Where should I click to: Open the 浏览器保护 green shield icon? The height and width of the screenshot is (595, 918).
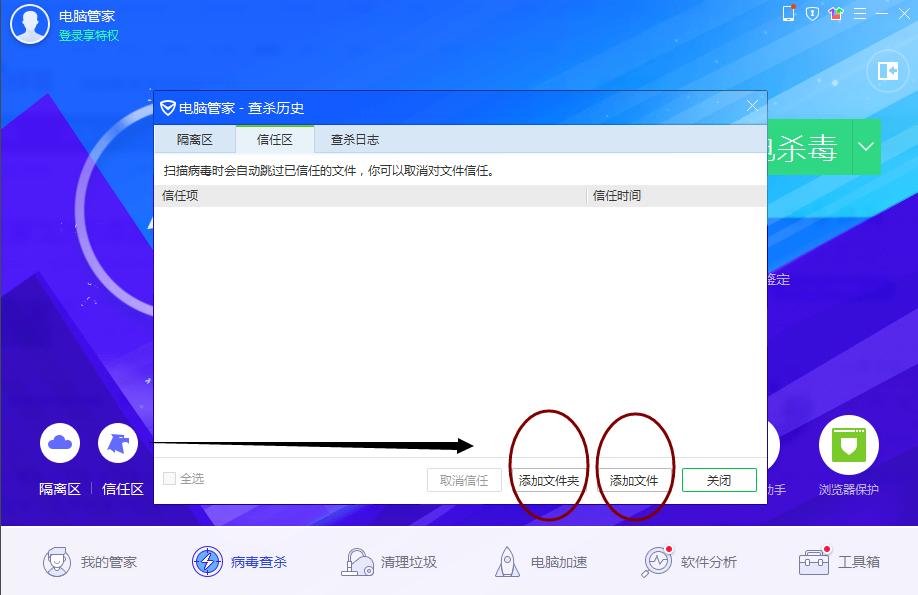coord(848,445)
